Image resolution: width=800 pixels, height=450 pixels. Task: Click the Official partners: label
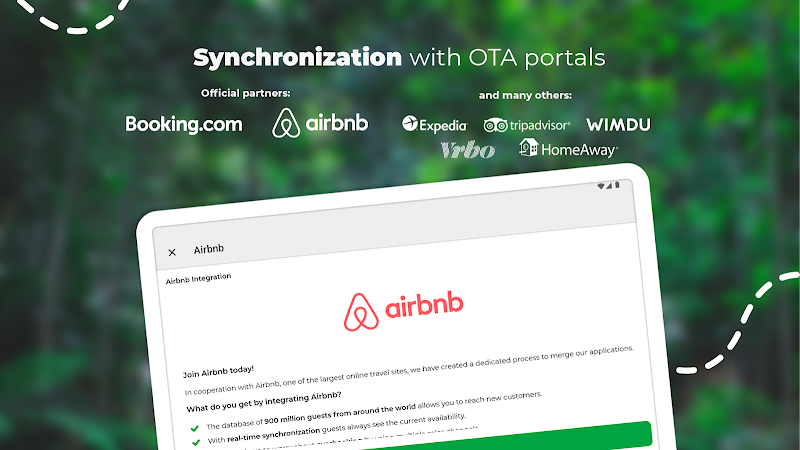[245, 93]
